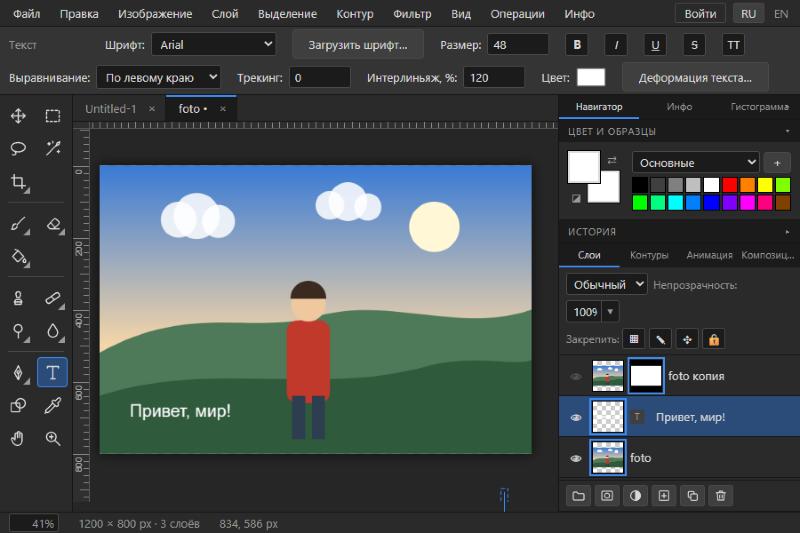
Task: Show the foto копия layer
Action: (x=576, y=376)
